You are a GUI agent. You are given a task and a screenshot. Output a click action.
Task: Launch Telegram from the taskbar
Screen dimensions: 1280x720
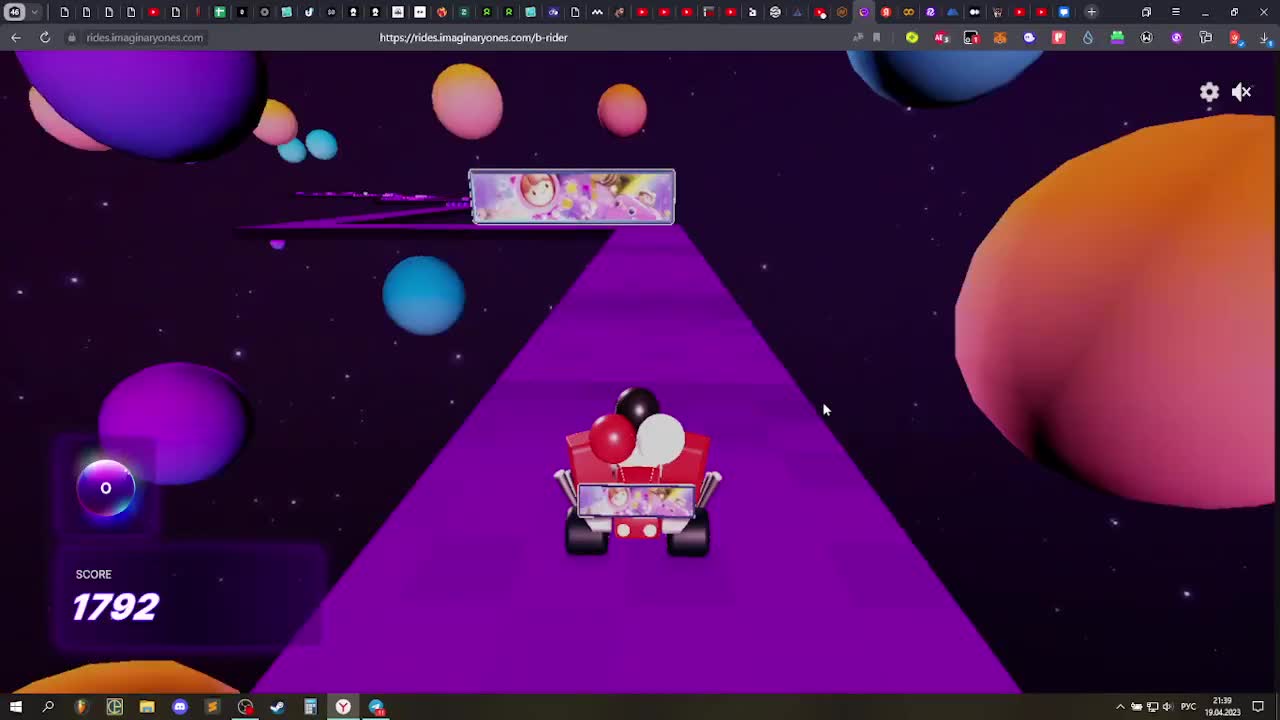[376, 707]
